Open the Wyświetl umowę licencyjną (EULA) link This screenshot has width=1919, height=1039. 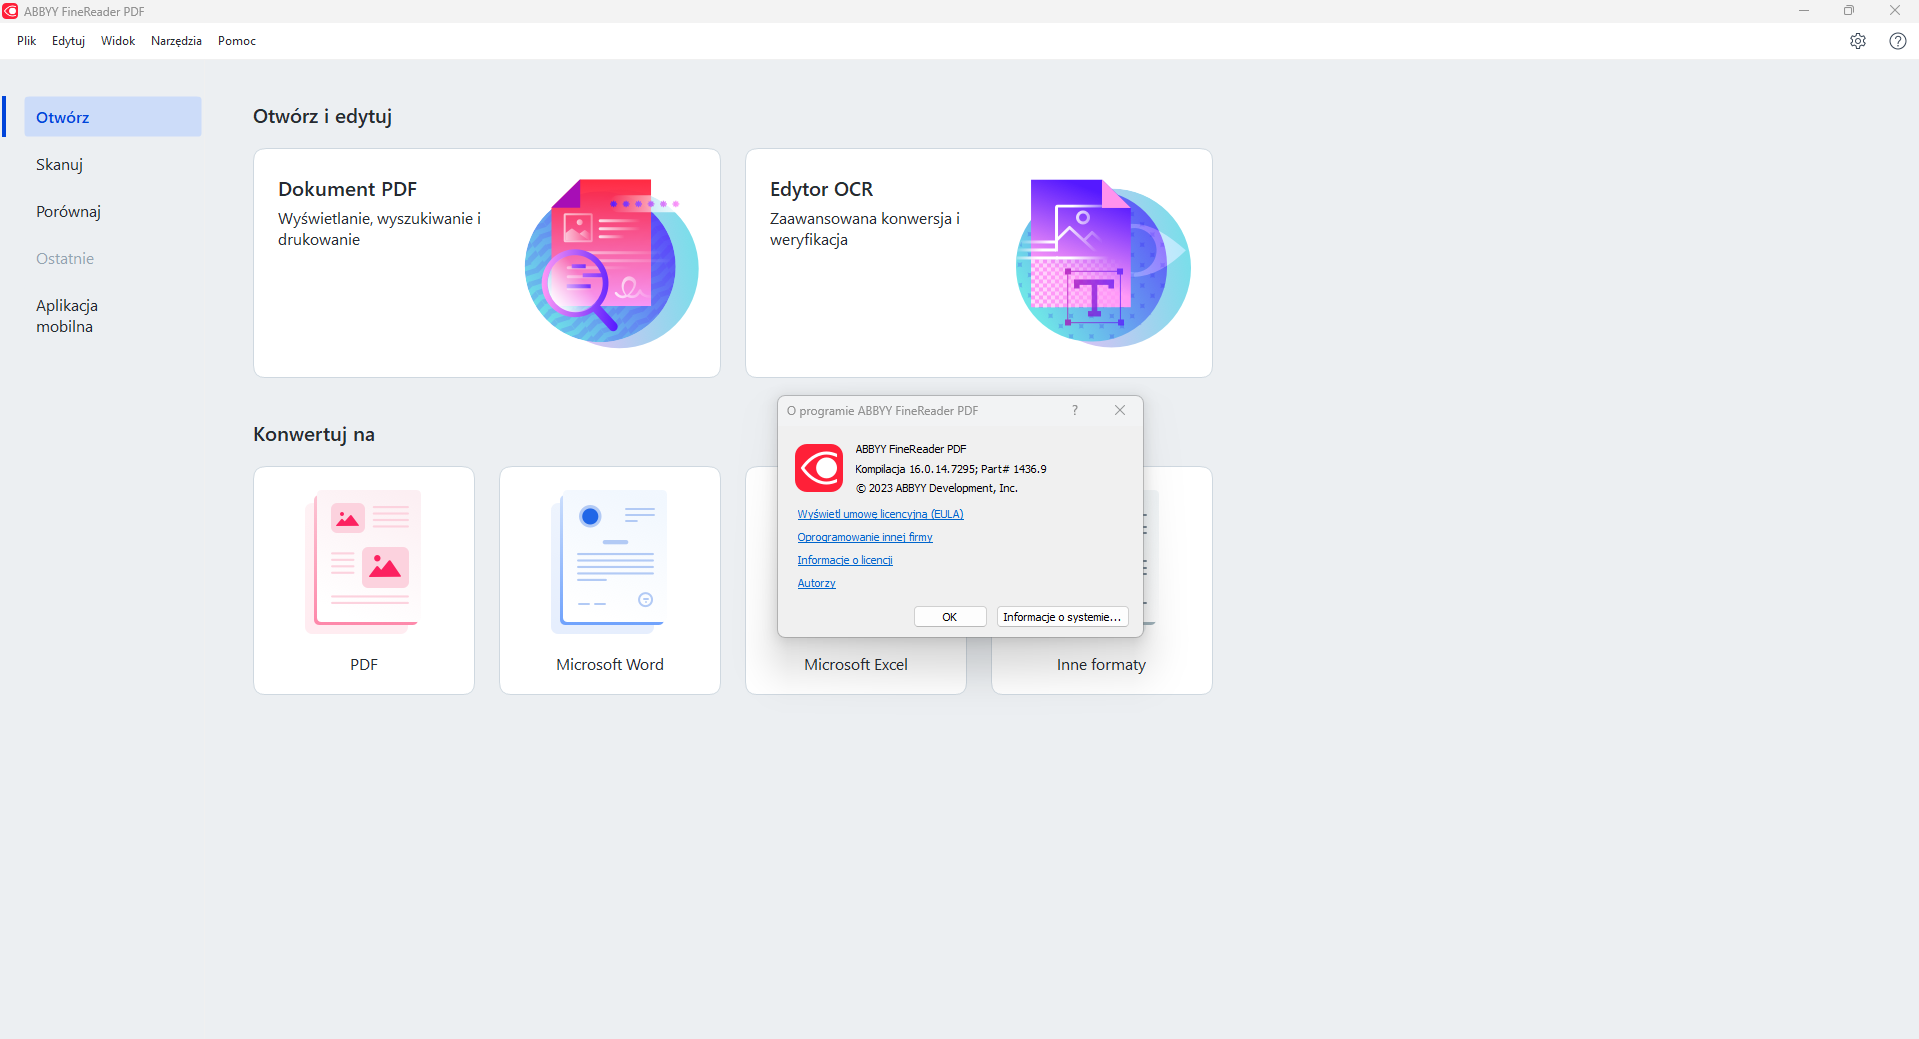click(880, 514)
